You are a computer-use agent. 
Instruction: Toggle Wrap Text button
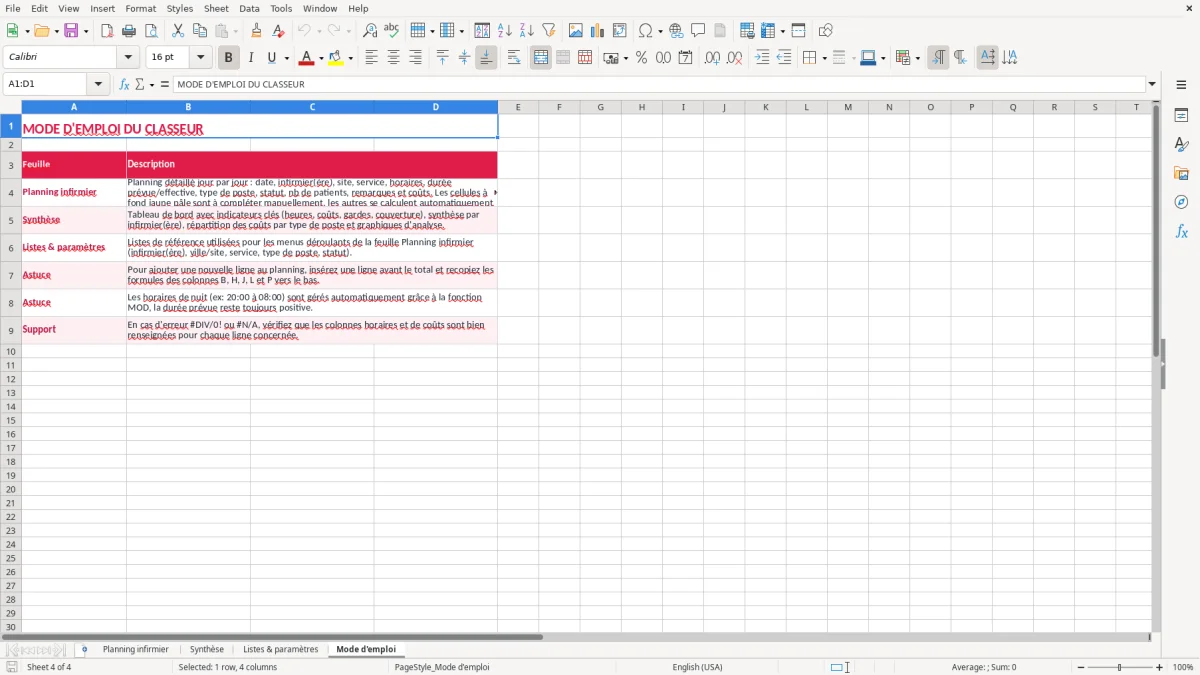click(x=514, y=58)
